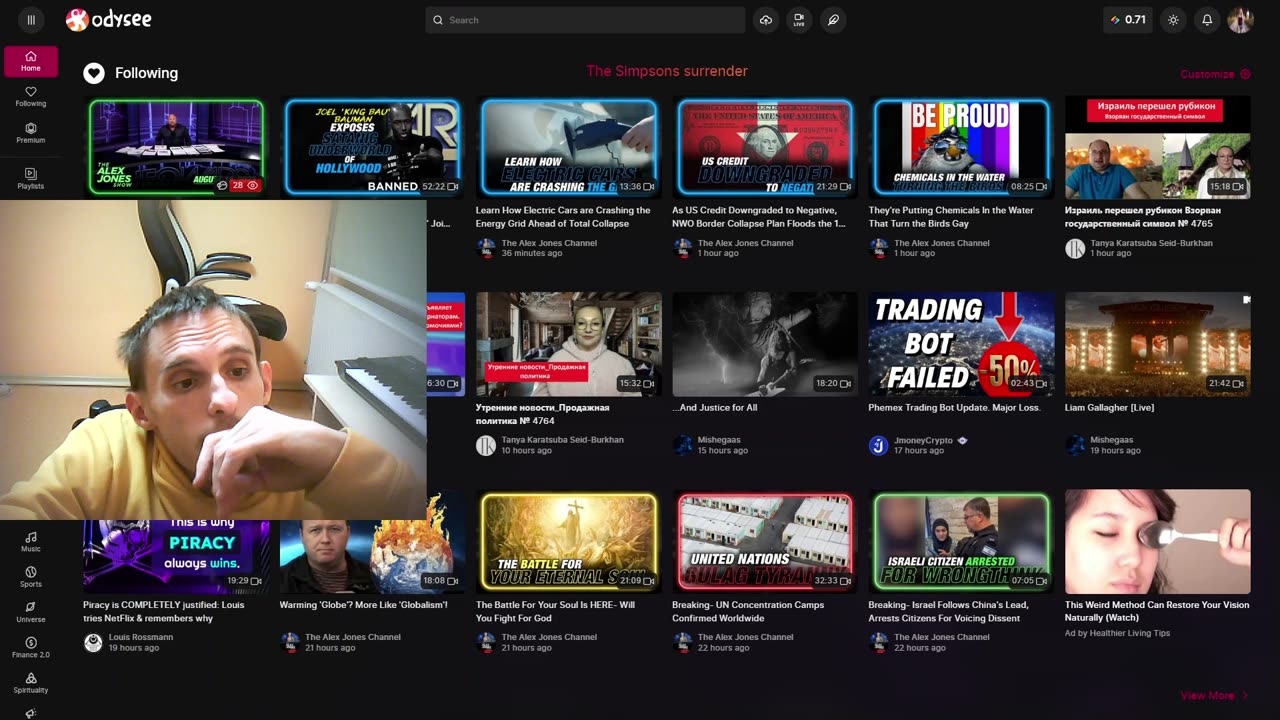Open the Liam Gallagher concert thumbnail
The image size is (1280, 720).
(1158, 344)
